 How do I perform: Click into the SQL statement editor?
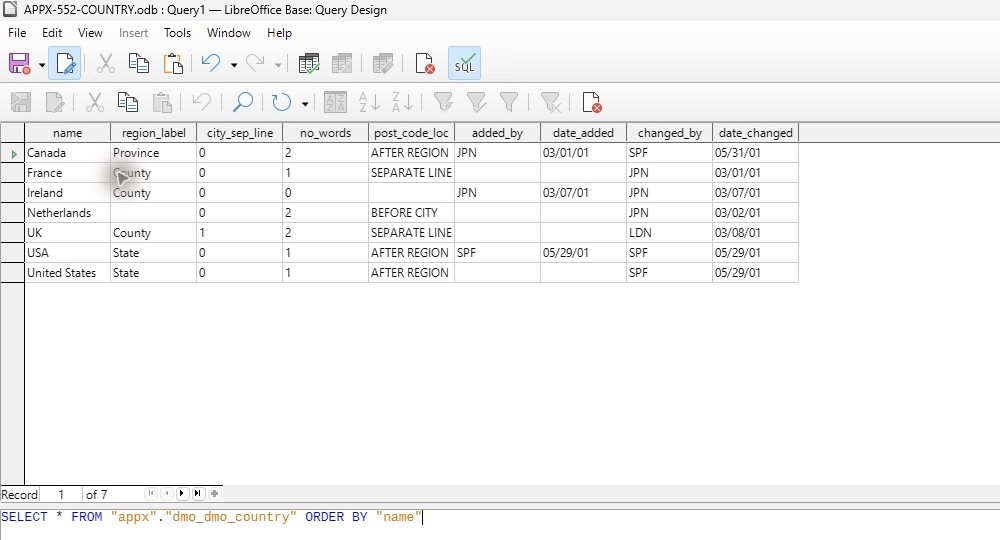[x=500, y=524]
